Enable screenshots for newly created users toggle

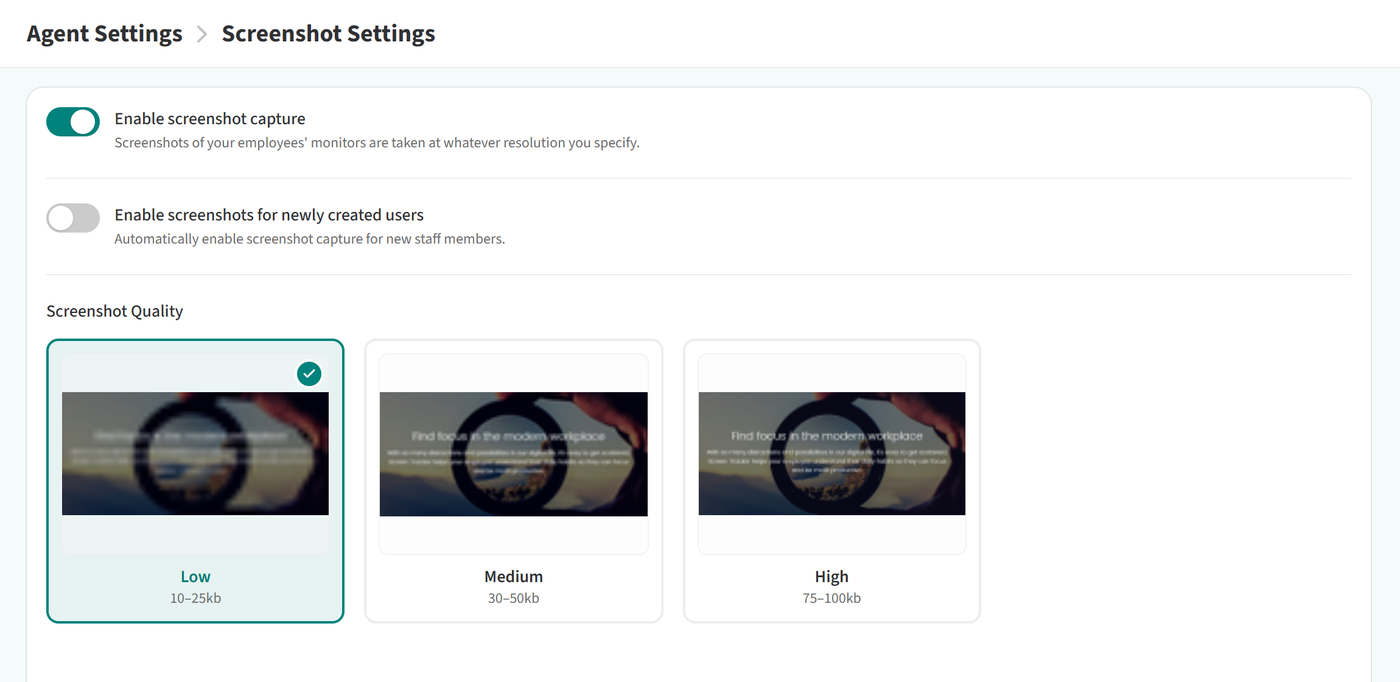pos(73,218)
